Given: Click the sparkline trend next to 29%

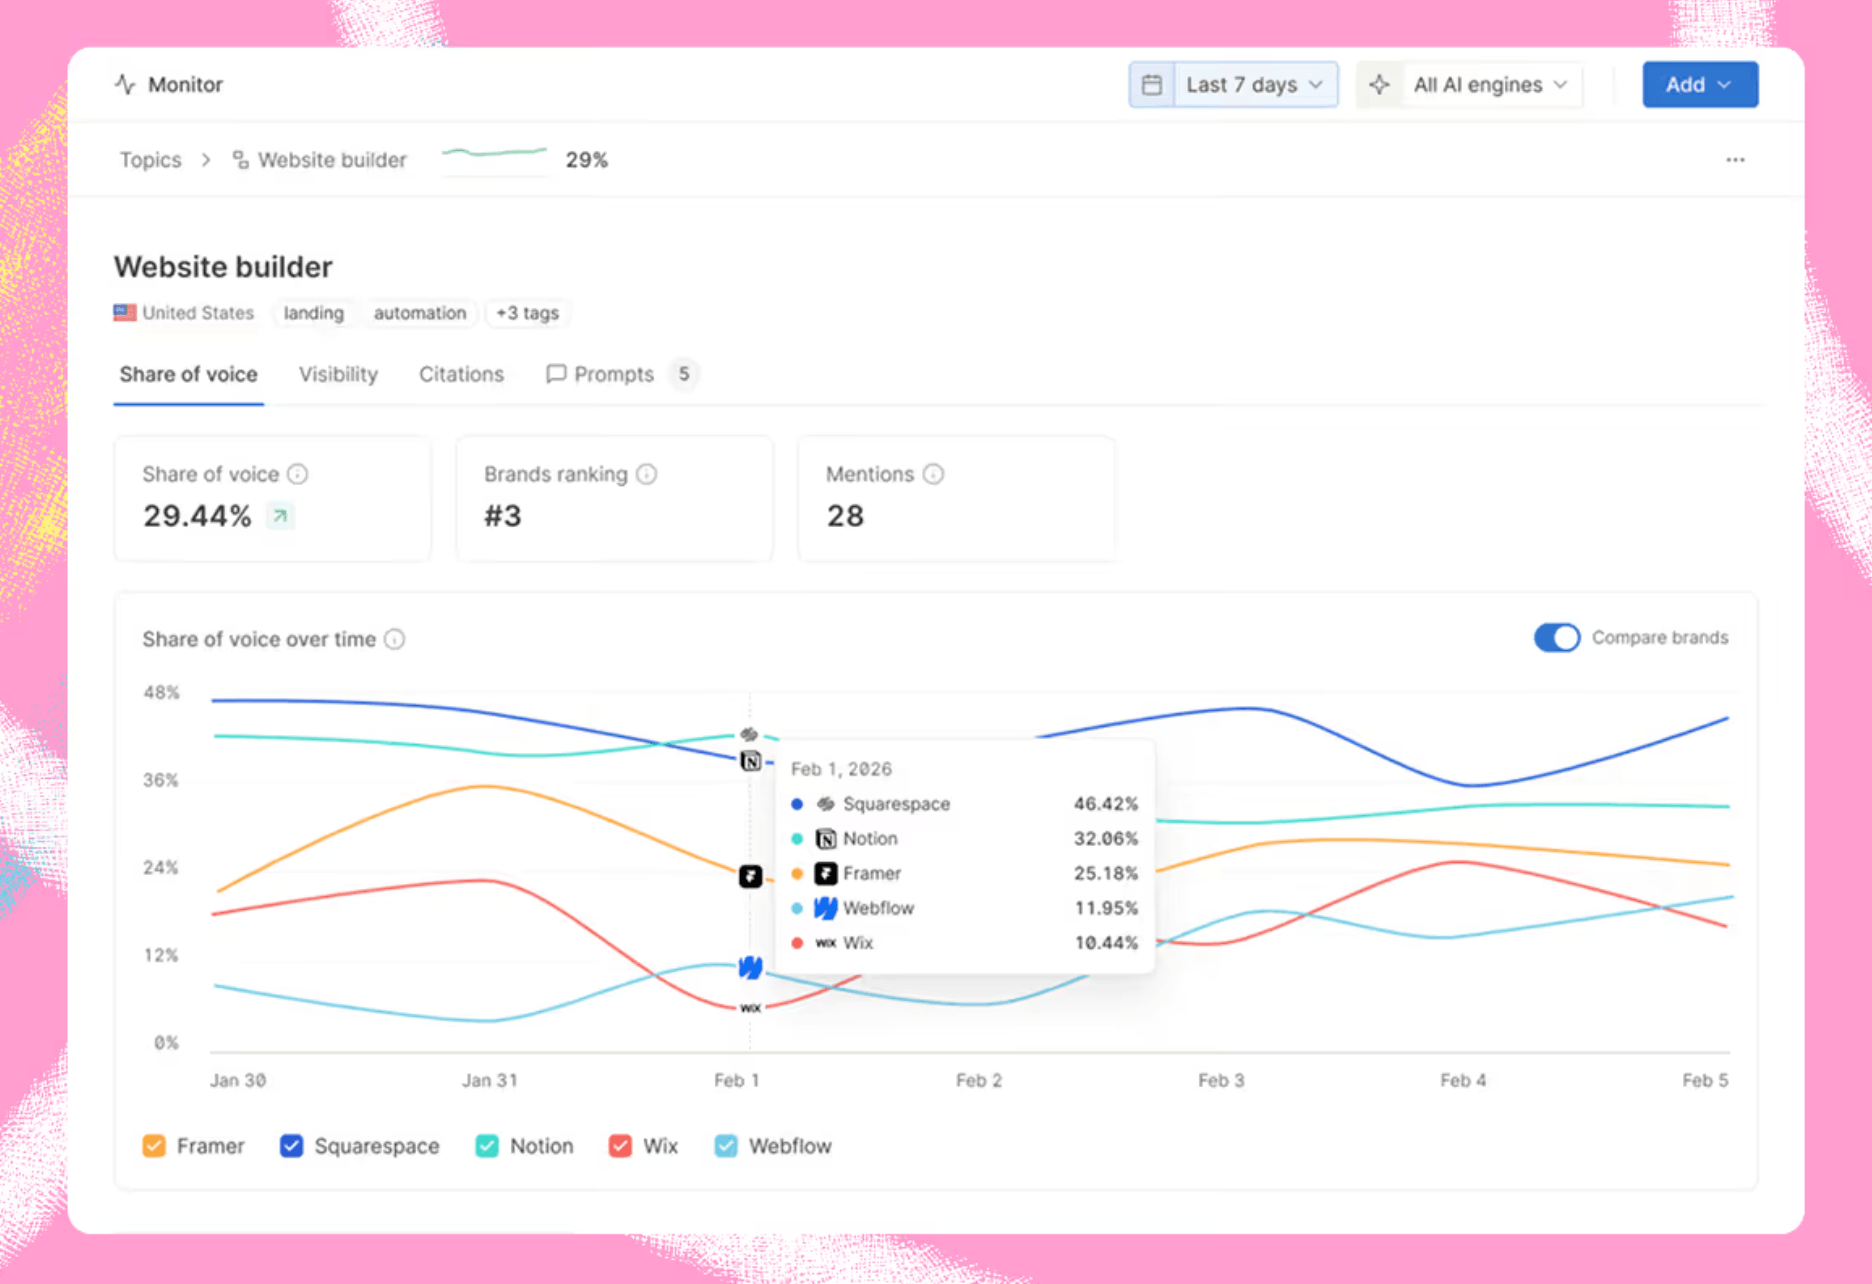Looking at the screenshot, I should click(x=495, y=154).
